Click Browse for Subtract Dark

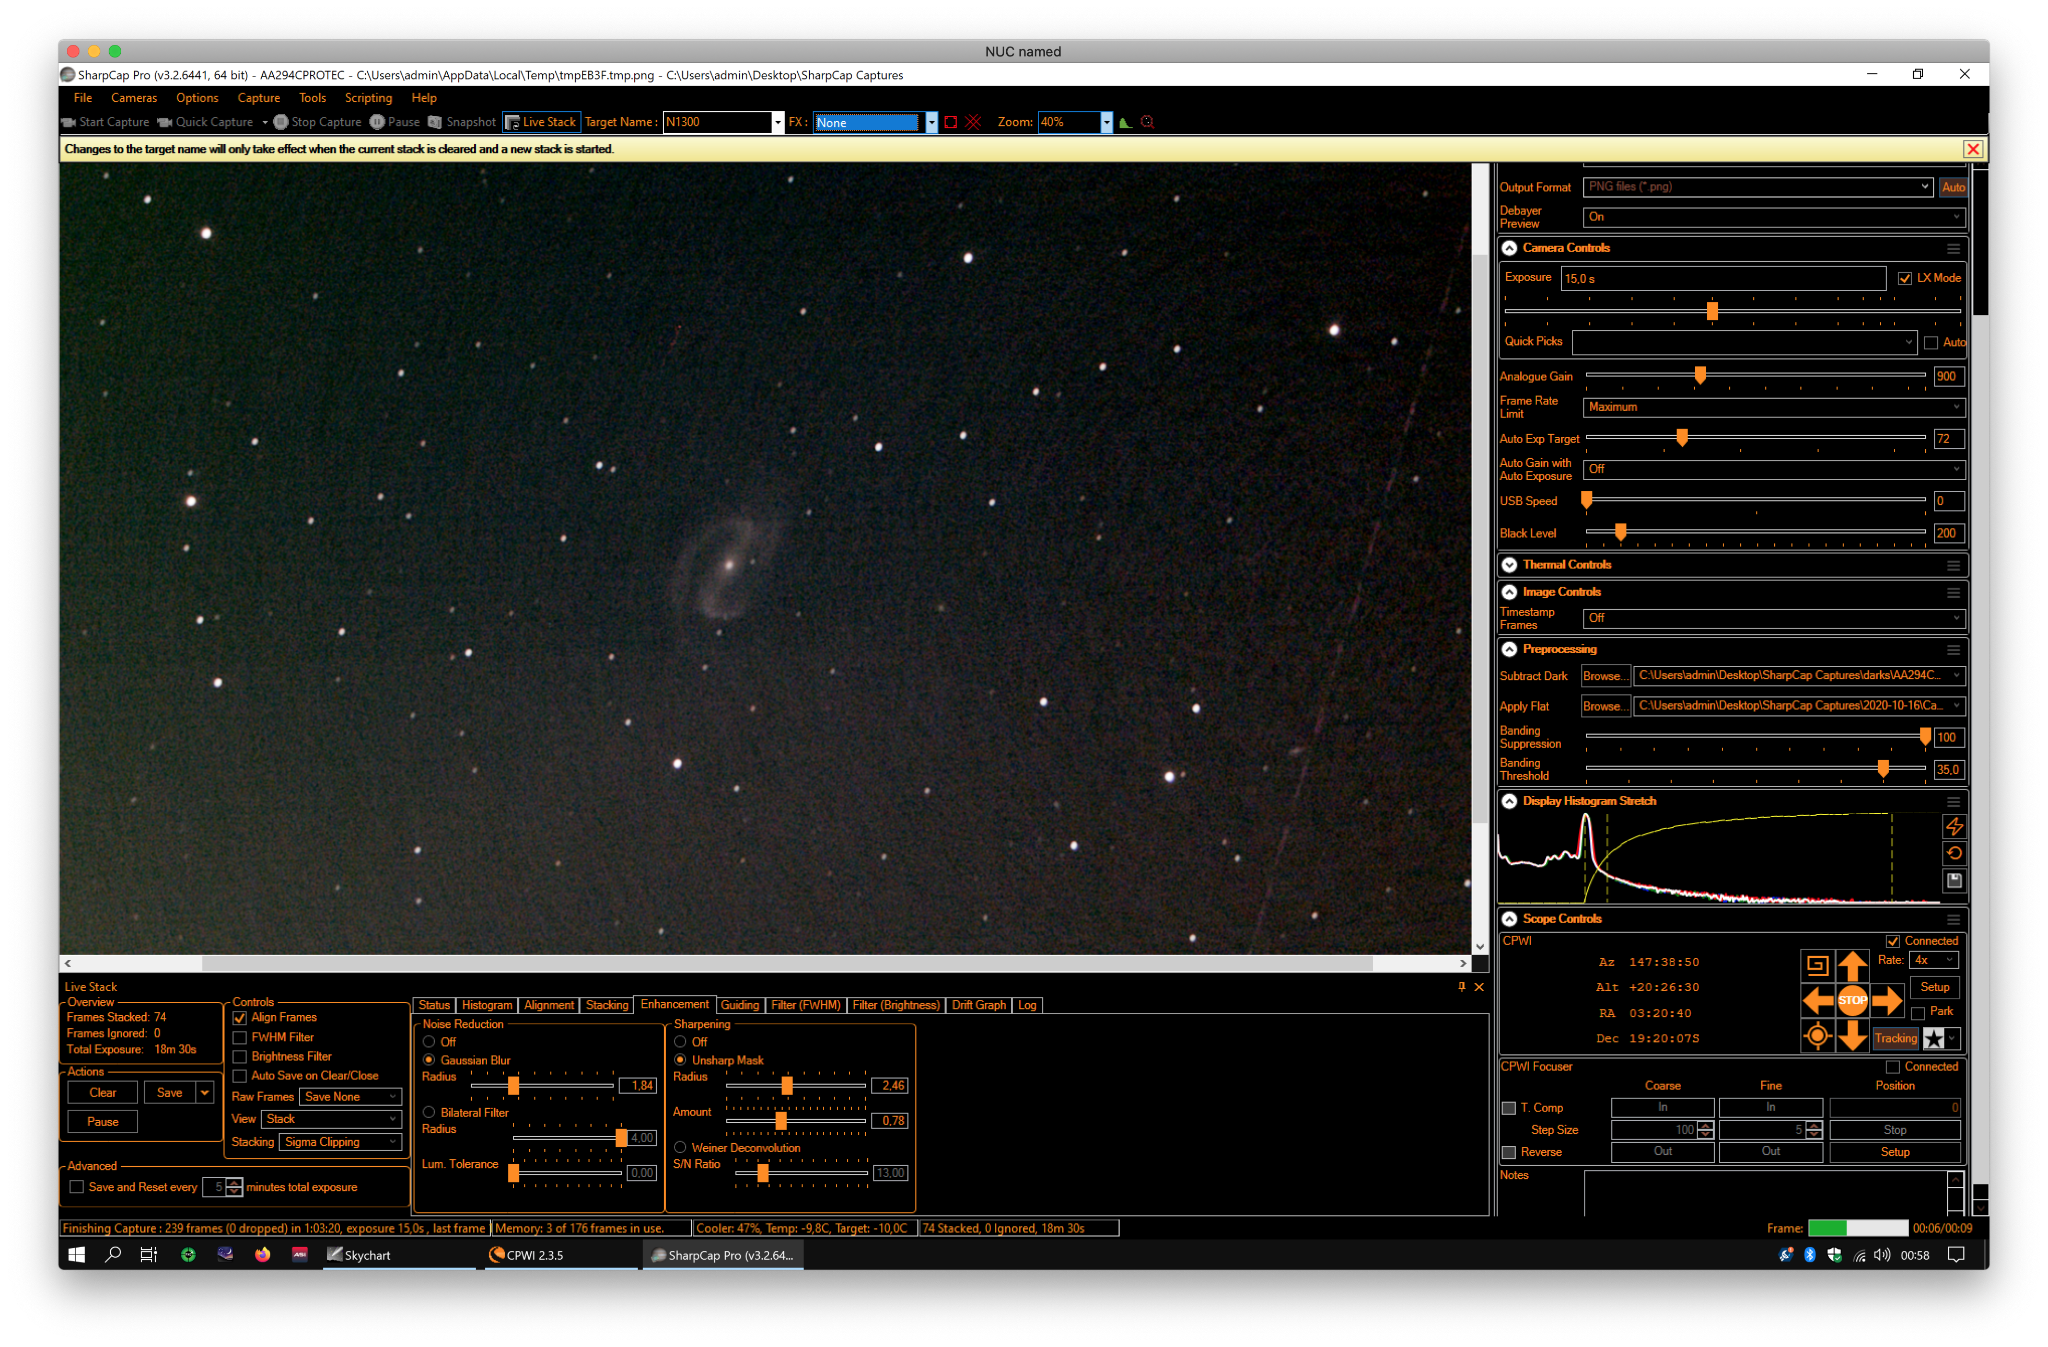[x=1604, y=676]
